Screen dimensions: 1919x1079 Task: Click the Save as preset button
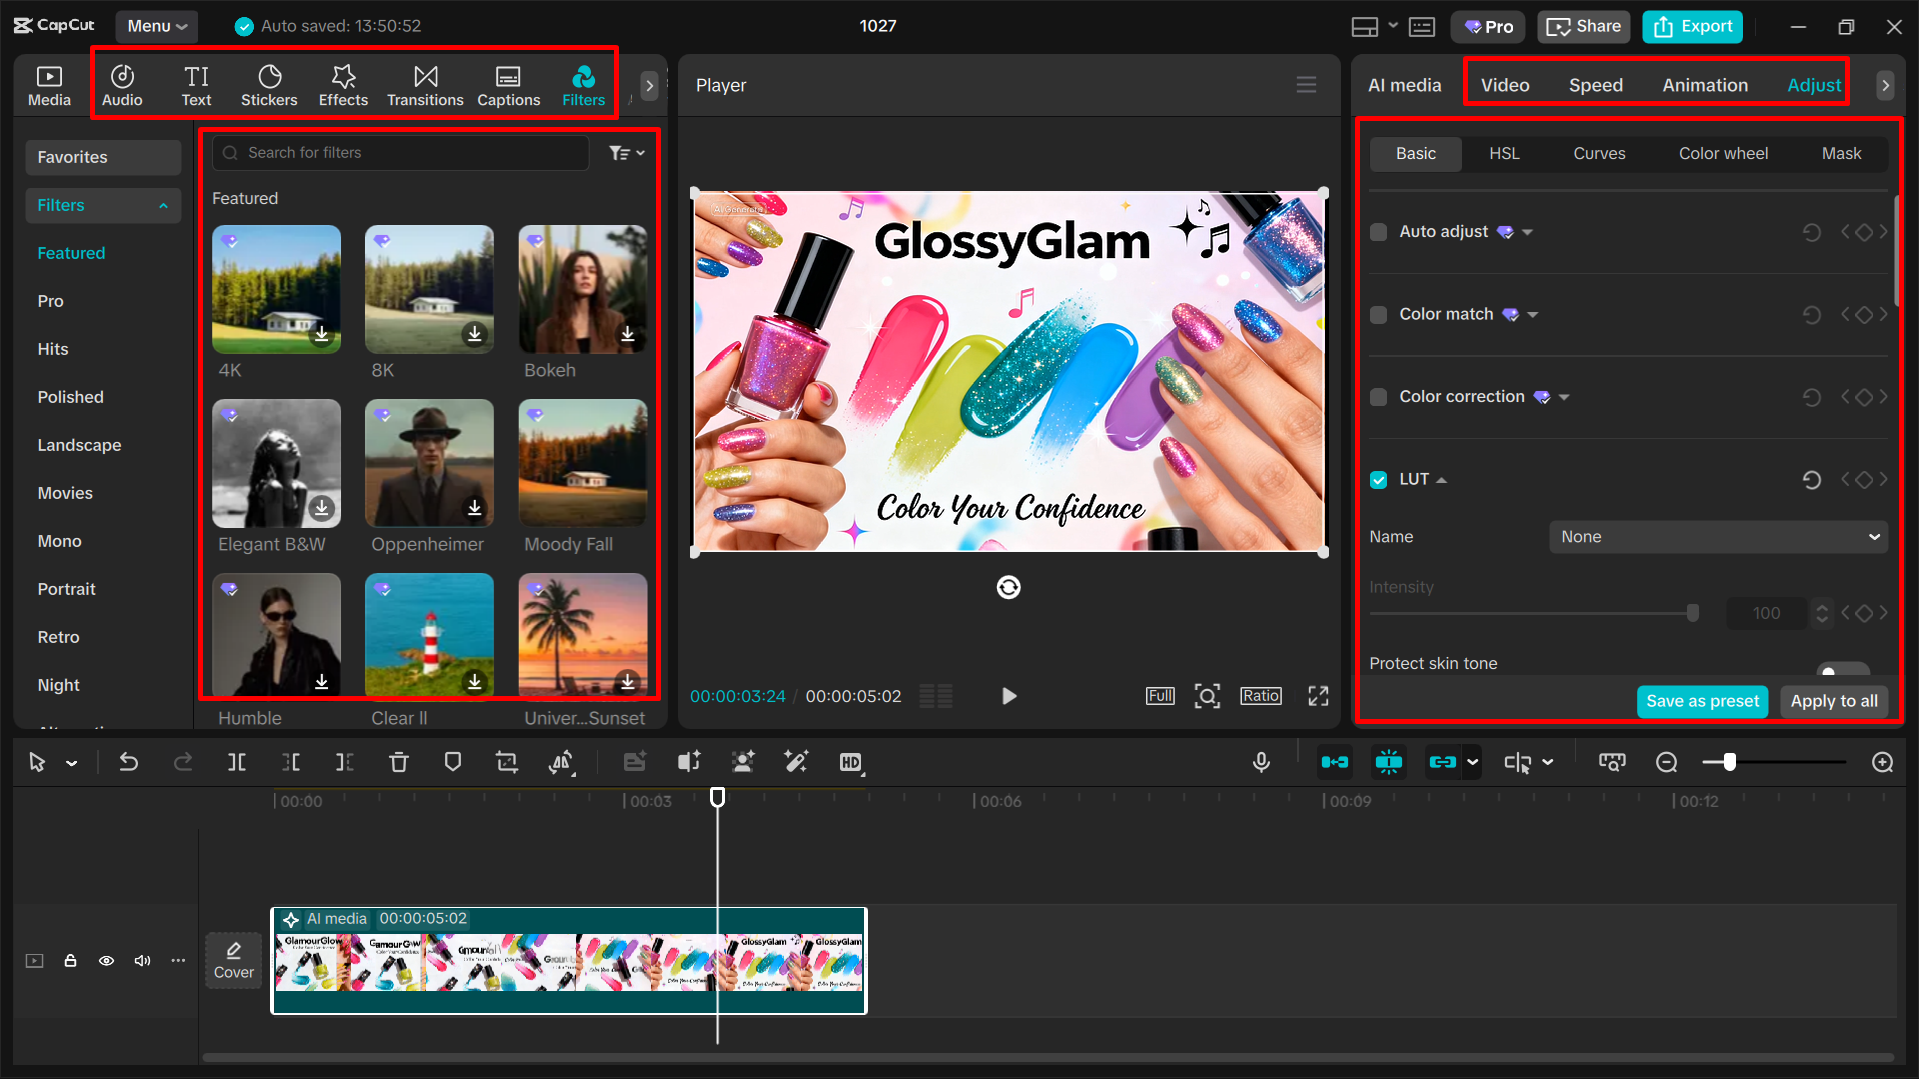pos(1702,701)
